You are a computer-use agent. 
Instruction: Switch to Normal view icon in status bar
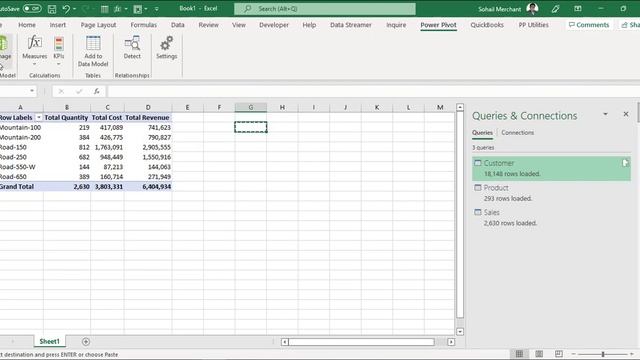point(519,354)
